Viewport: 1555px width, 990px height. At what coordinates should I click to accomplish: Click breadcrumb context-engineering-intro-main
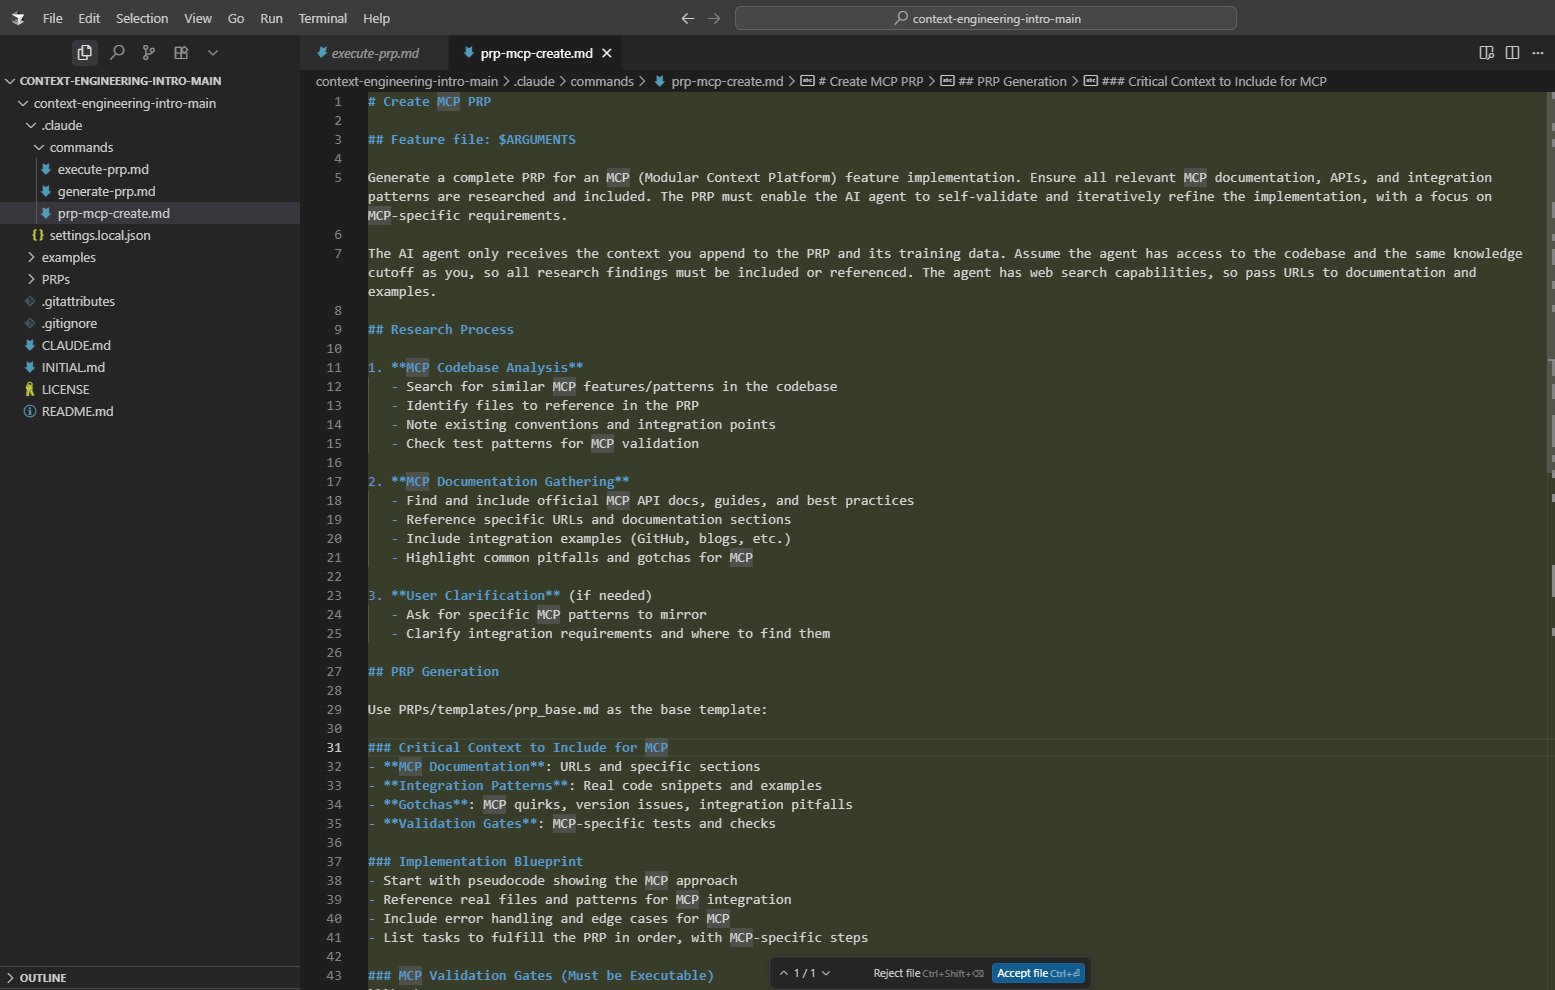(407, 81)
